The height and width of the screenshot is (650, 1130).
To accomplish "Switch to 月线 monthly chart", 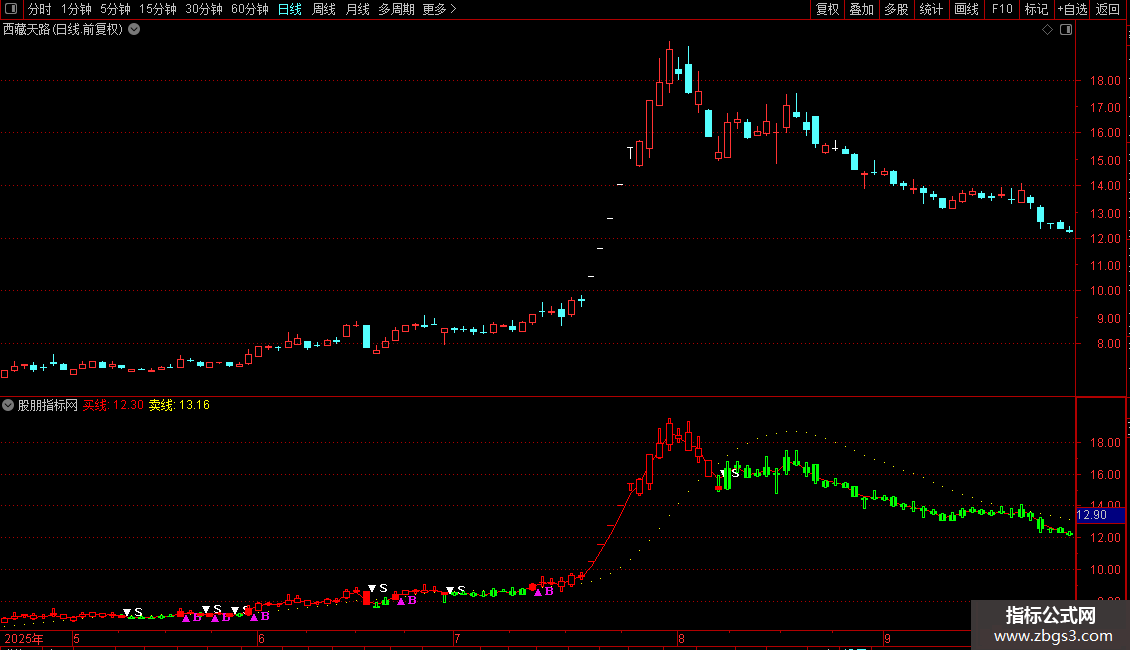I will pyautogui.click(x=357, y=9).
